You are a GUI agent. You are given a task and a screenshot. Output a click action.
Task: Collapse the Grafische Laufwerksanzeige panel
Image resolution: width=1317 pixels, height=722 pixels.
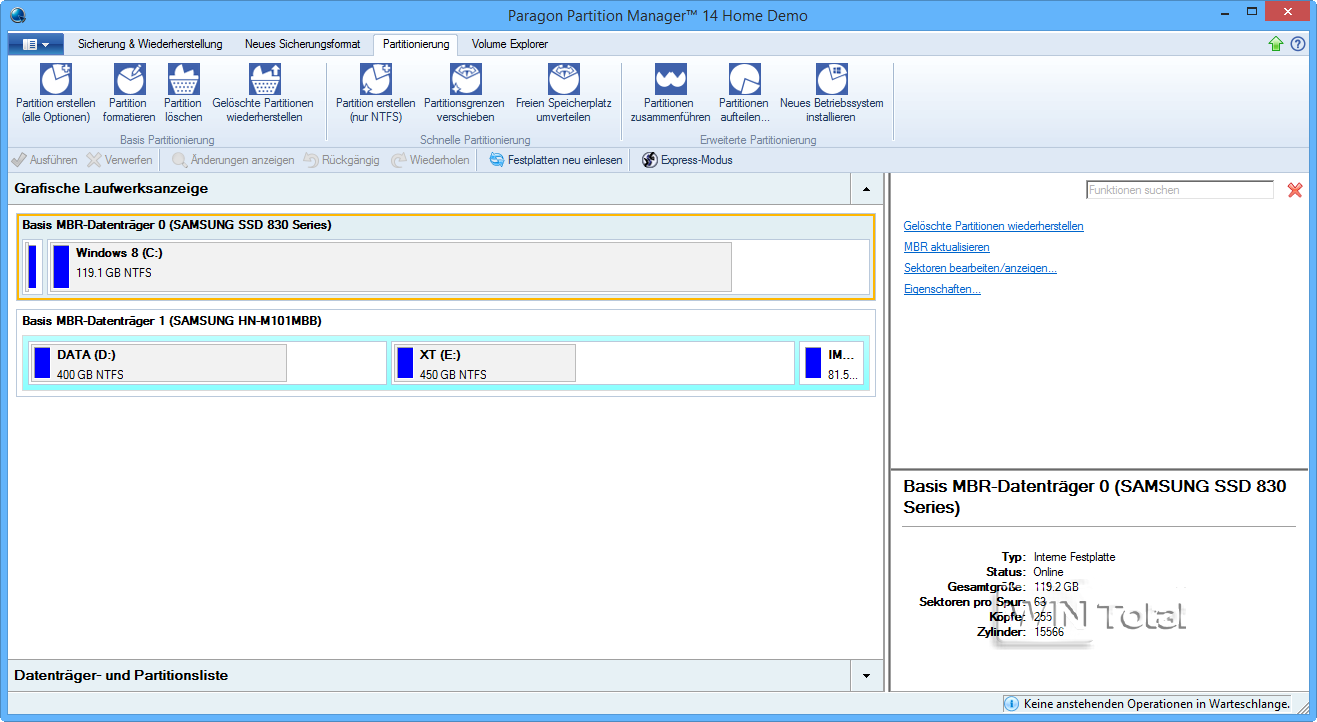tap(866, 188)
